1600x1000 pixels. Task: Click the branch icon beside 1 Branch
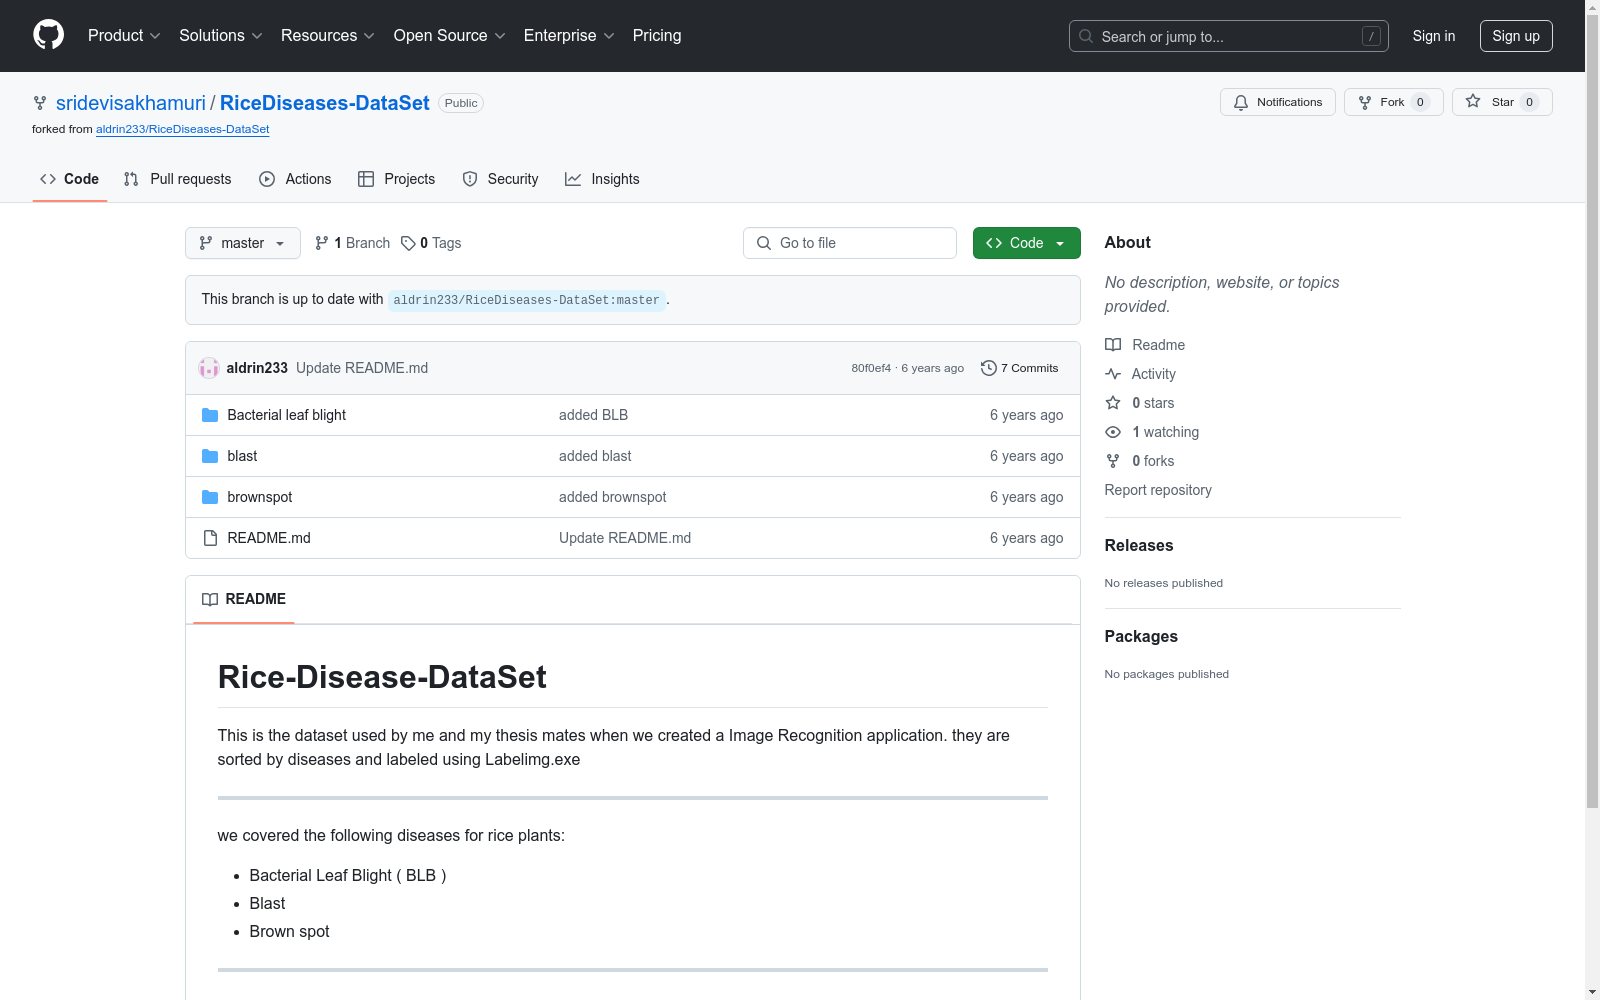pyautogui.click(x=321, y=243)
